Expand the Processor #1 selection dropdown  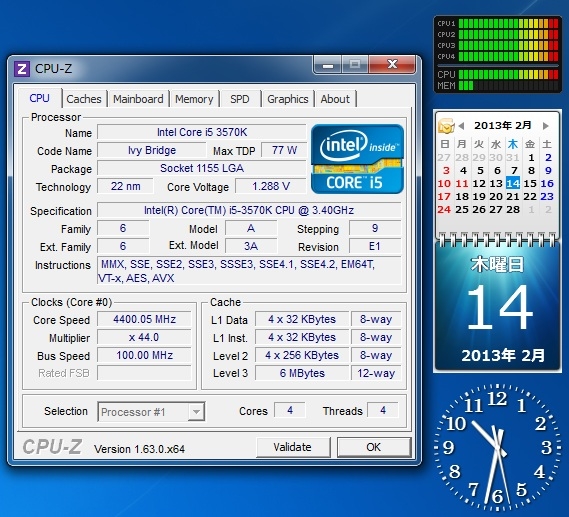coord(151,412)
